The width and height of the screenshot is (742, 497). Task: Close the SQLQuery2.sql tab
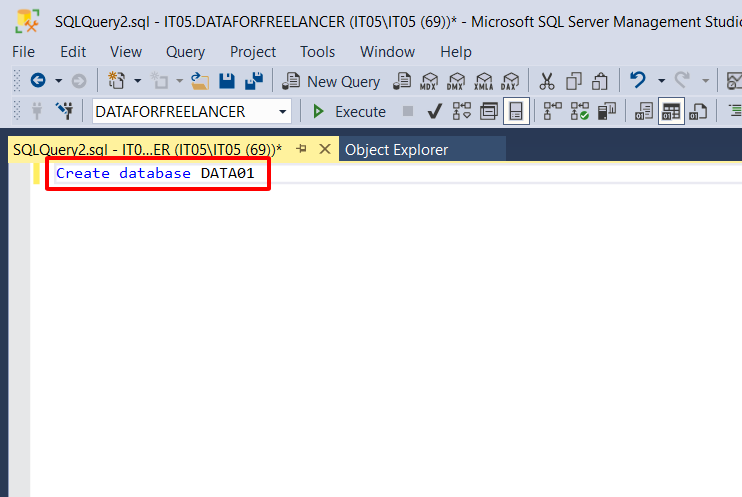[x=325, y=149]
